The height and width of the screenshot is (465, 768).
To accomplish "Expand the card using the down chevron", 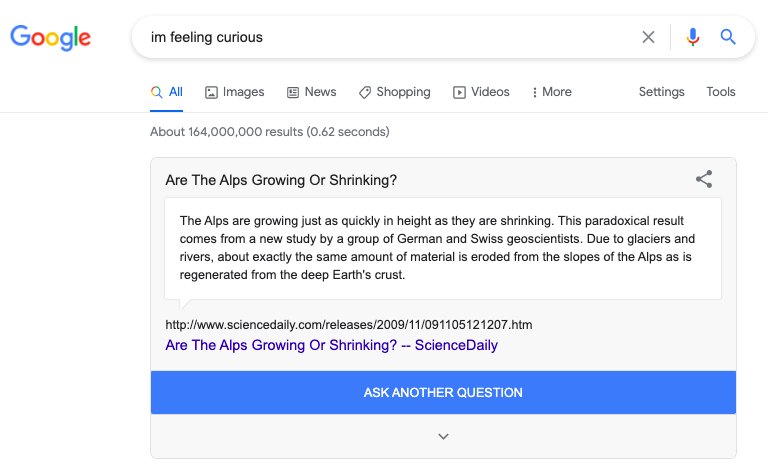I will click(443, 436).
